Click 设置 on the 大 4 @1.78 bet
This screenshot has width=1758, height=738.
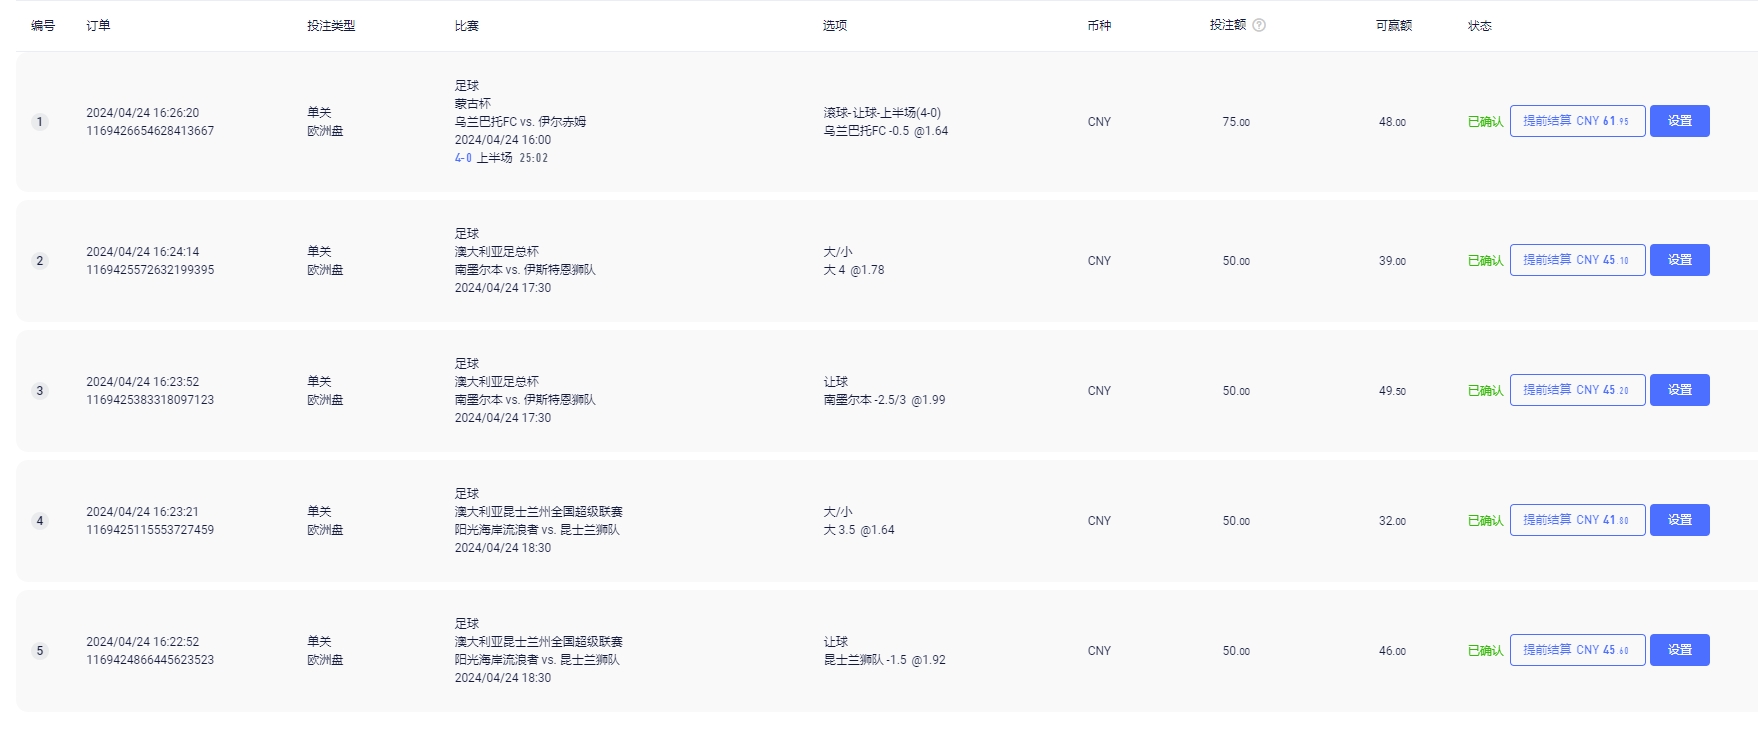coord(1679,260)
